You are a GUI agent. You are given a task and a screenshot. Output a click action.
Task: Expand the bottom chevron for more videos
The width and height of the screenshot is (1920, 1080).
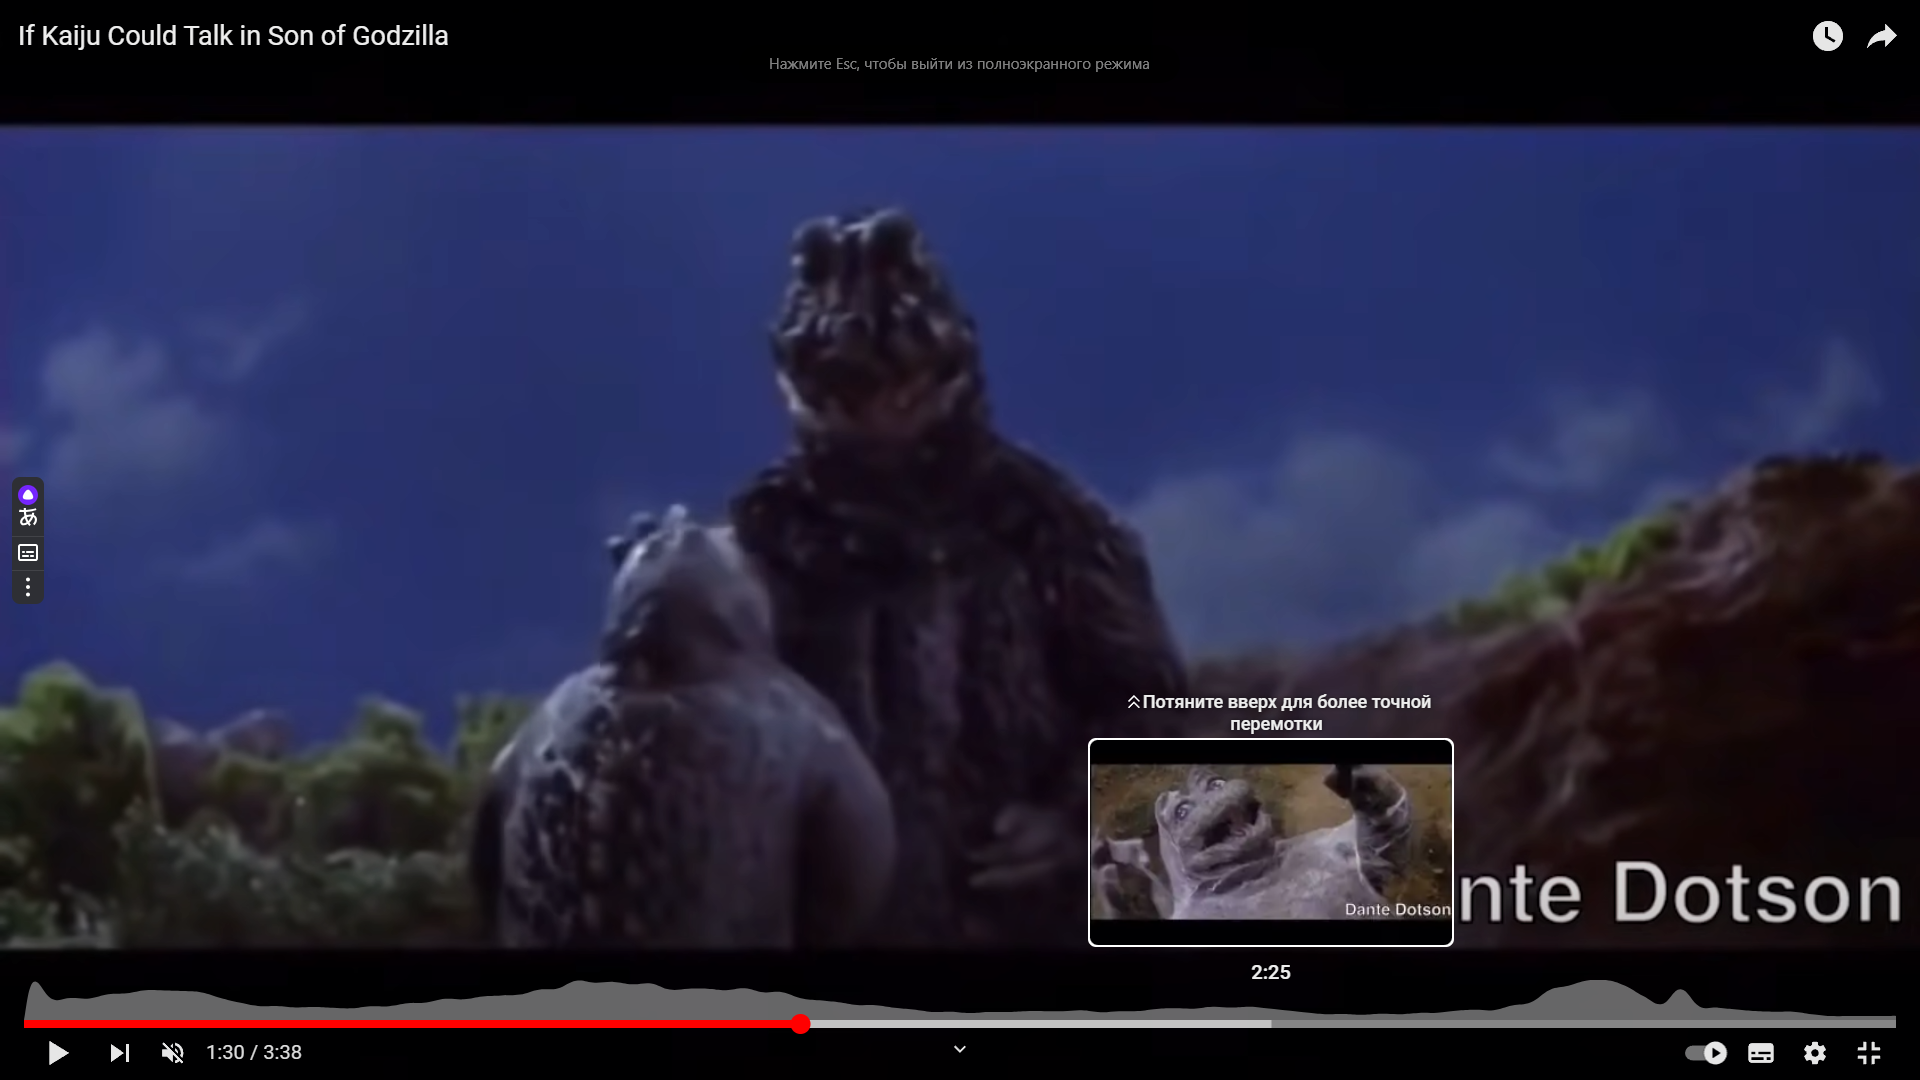(x=959, y=1049)
